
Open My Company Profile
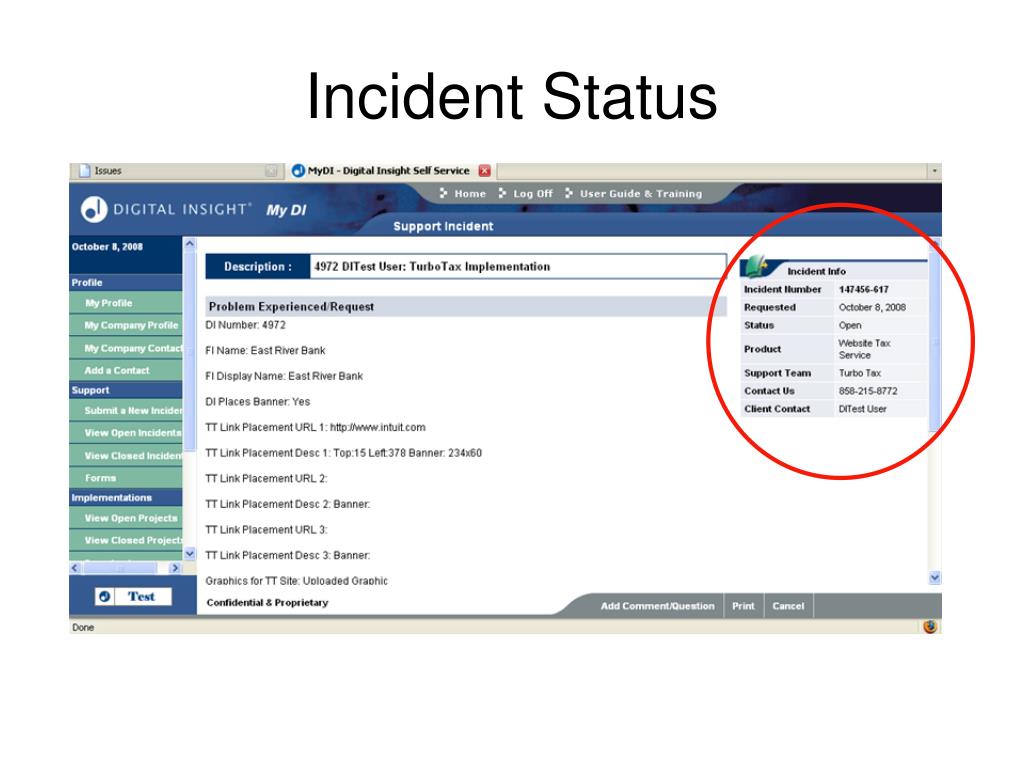[126, 325]
